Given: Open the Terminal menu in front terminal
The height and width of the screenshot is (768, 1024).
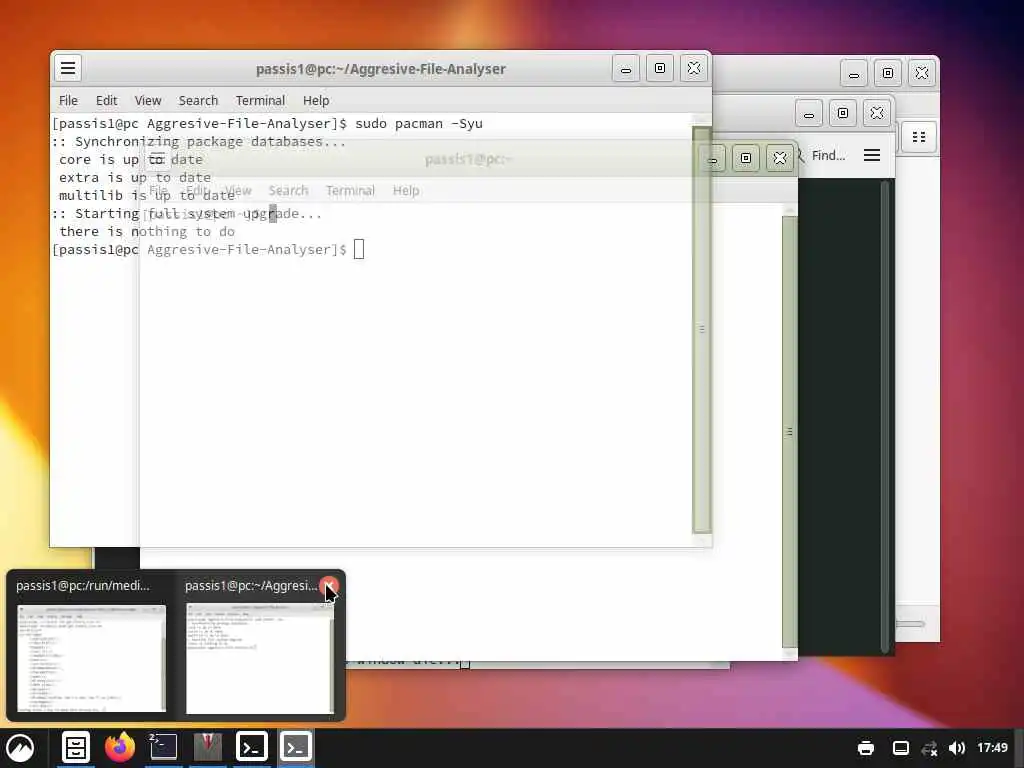Looking at the screenshot, I should pos(260,101).
